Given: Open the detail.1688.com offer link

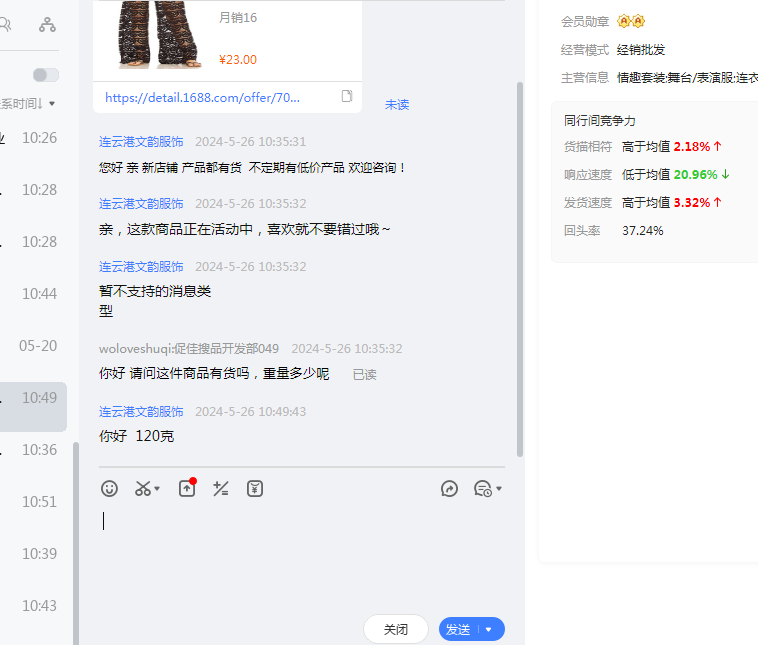Looking at the screenshot, I should [x=203, y=98].
